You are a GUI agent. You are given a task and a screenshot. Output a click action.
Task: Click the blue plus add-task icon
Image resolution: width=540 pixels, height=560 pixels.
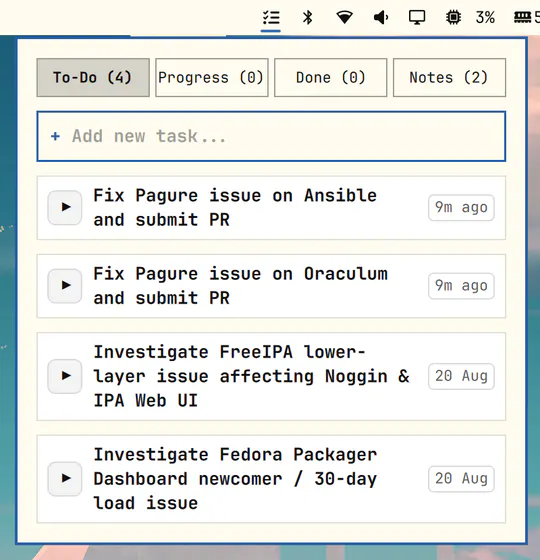pos(55,136)
